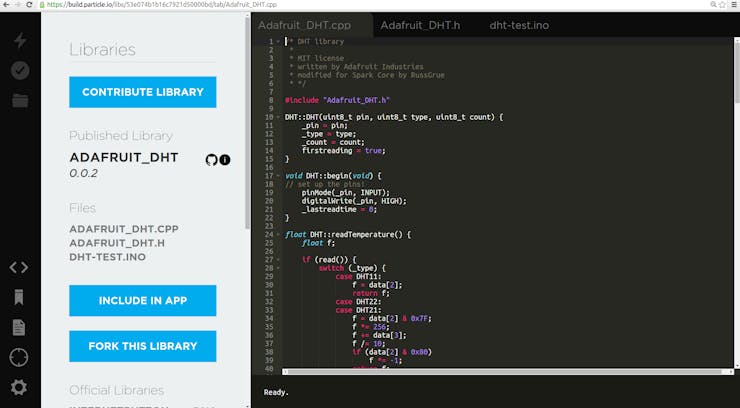This screenshot has height=408, width=740.
Task: Click the line 'digitalWrite(_pin, HIGH);'
Action: [x=354, y=201]
